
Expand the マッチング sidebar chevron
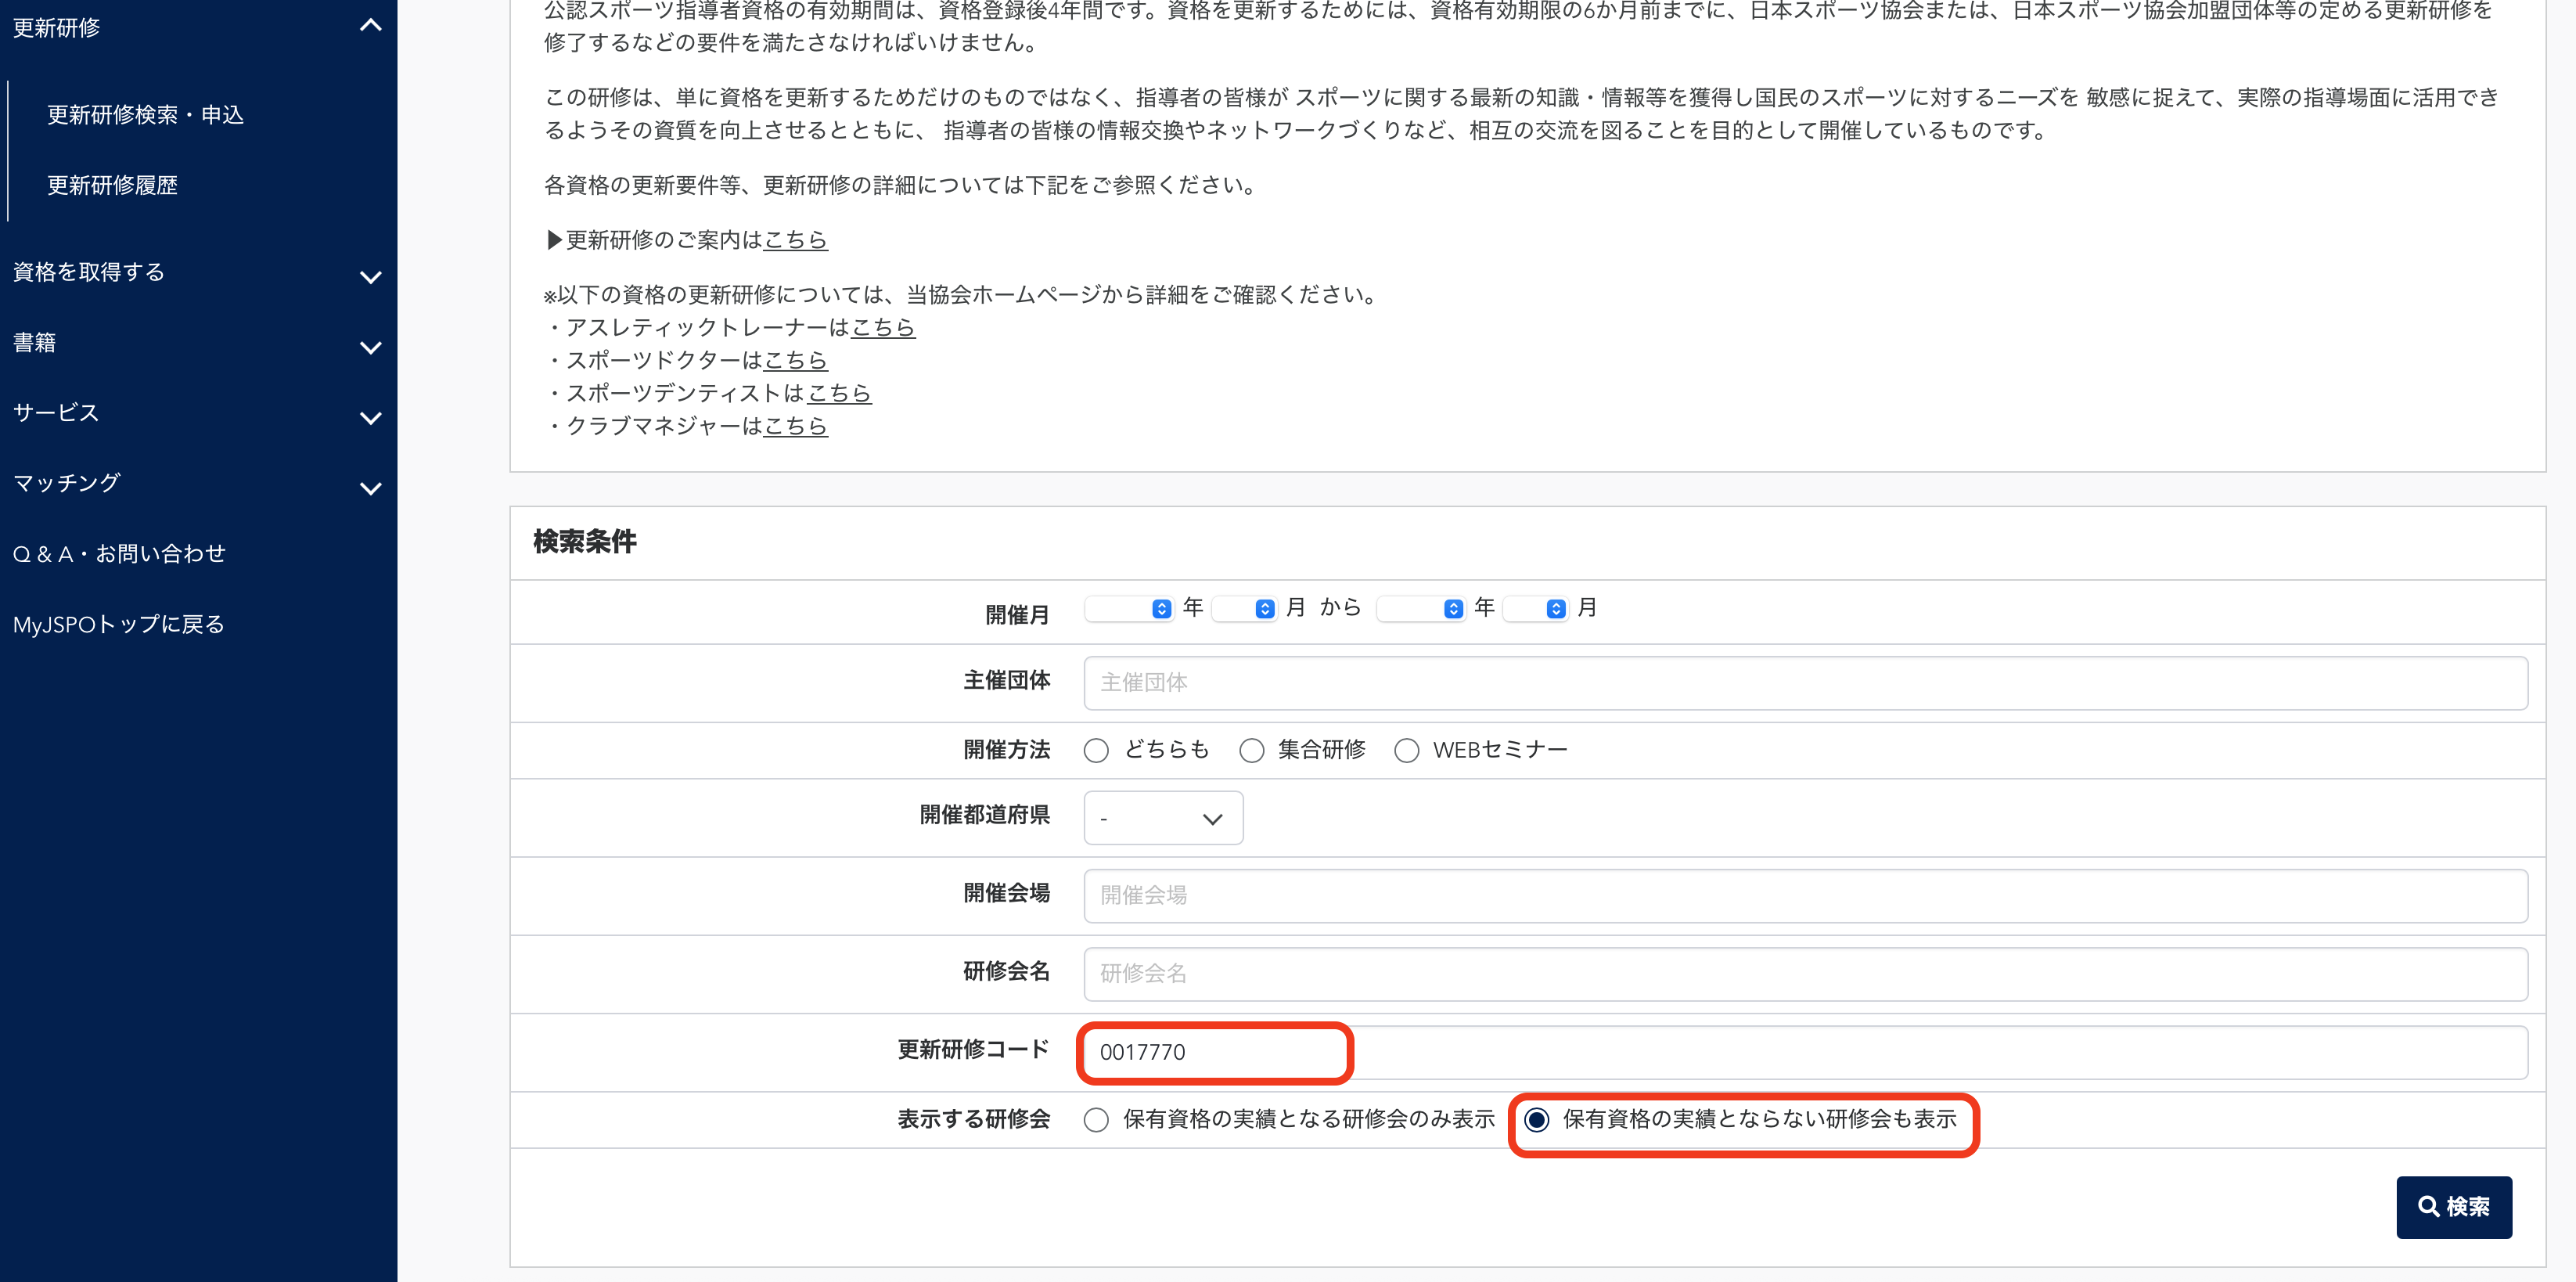tap(370, 488)
